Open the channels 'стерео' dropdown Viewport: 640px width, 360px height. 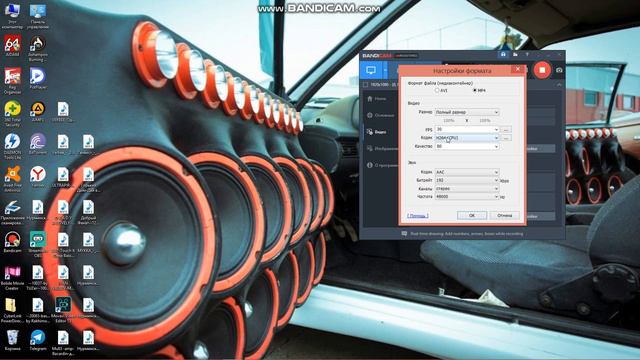point(467,189)
